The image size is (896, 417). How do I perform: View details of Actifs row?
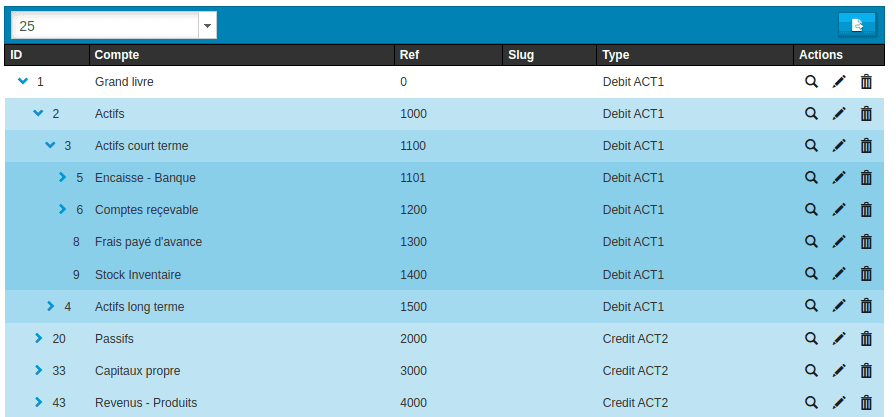[811, 114]
